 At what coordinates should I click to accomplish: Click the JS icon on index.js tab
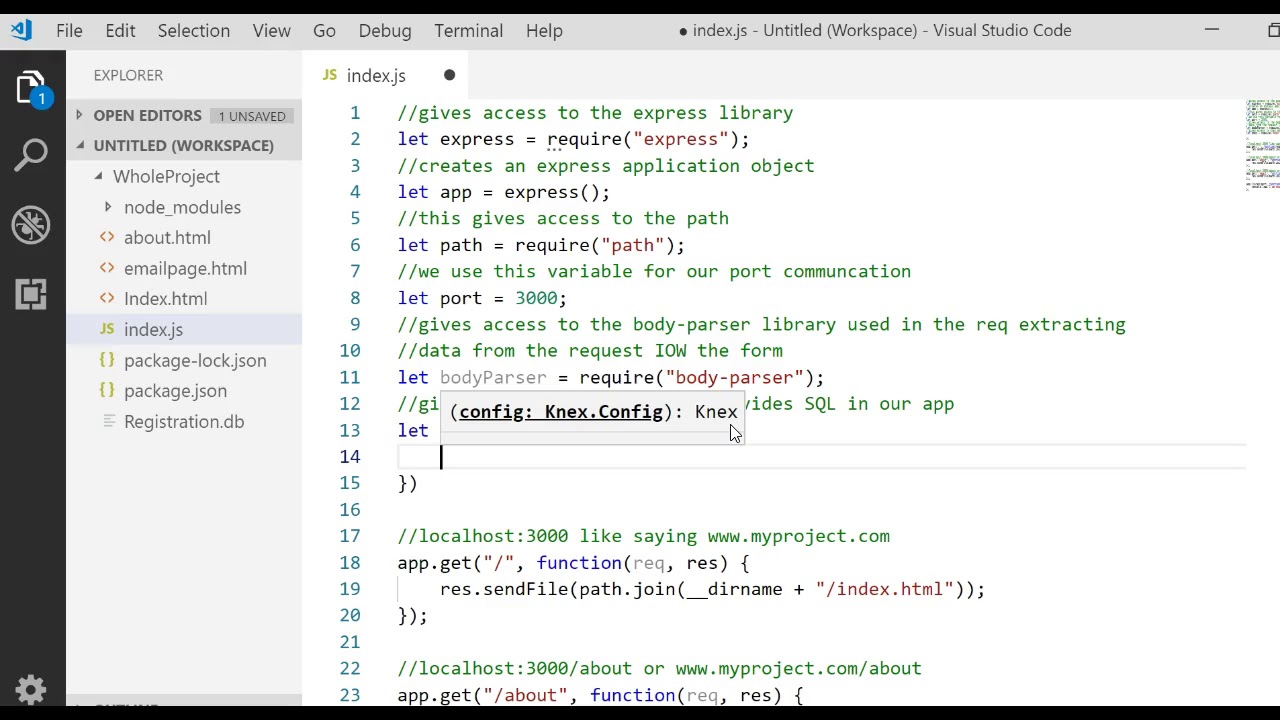point(330,76)
